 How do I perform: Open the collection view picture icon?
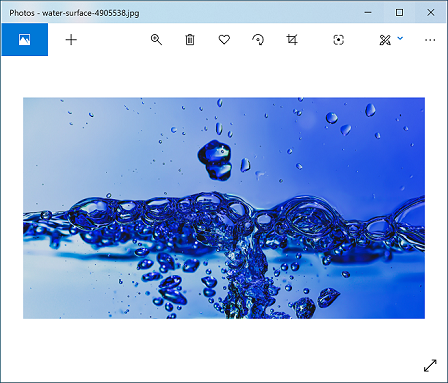point(24,40)
